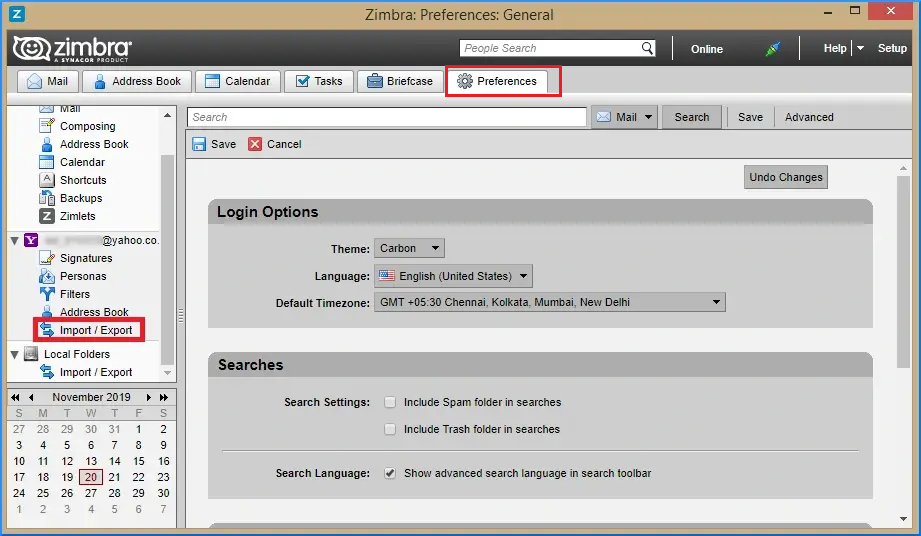Go to next month in mini calendar
This screenshot has width=921, height=536.
(149, 397)
